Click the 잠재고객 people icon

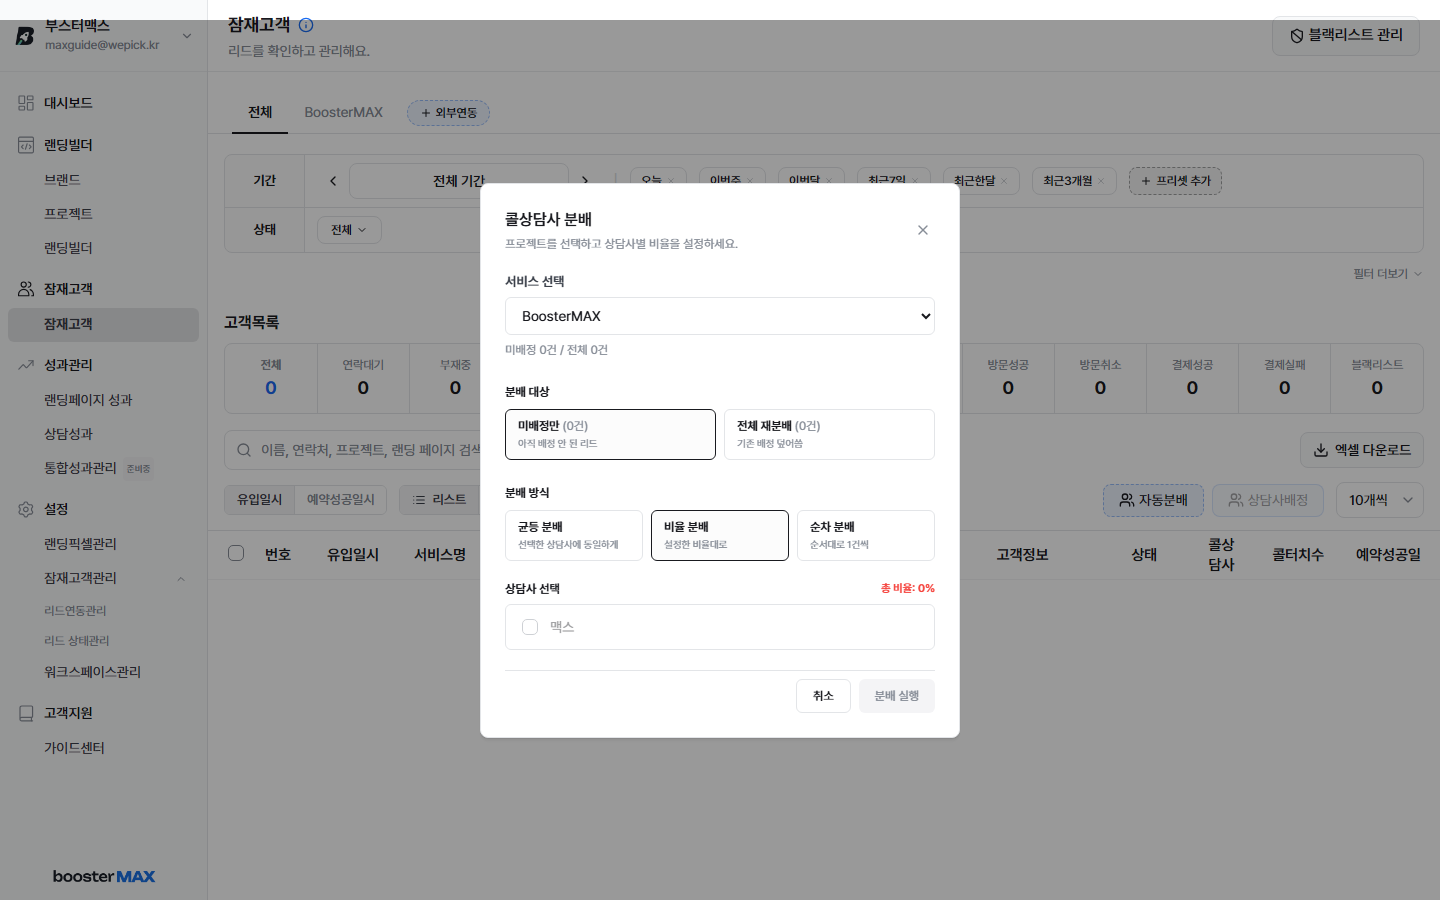click(26, 289)
